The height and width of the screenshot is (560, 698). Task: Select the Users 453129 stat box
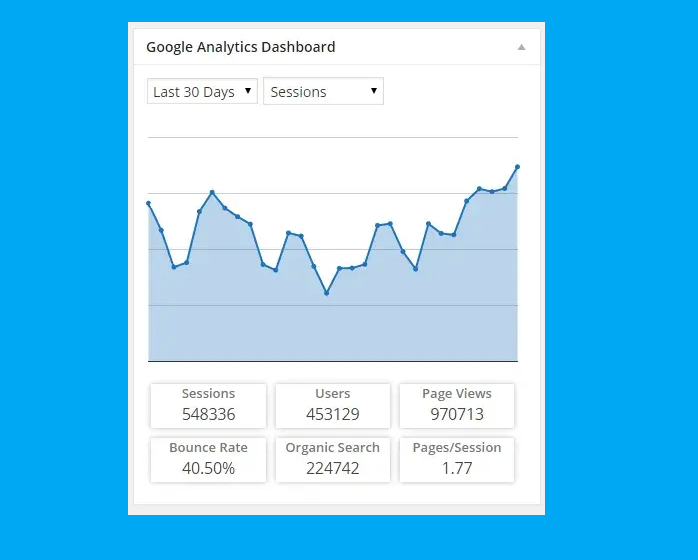coord(333,406)
